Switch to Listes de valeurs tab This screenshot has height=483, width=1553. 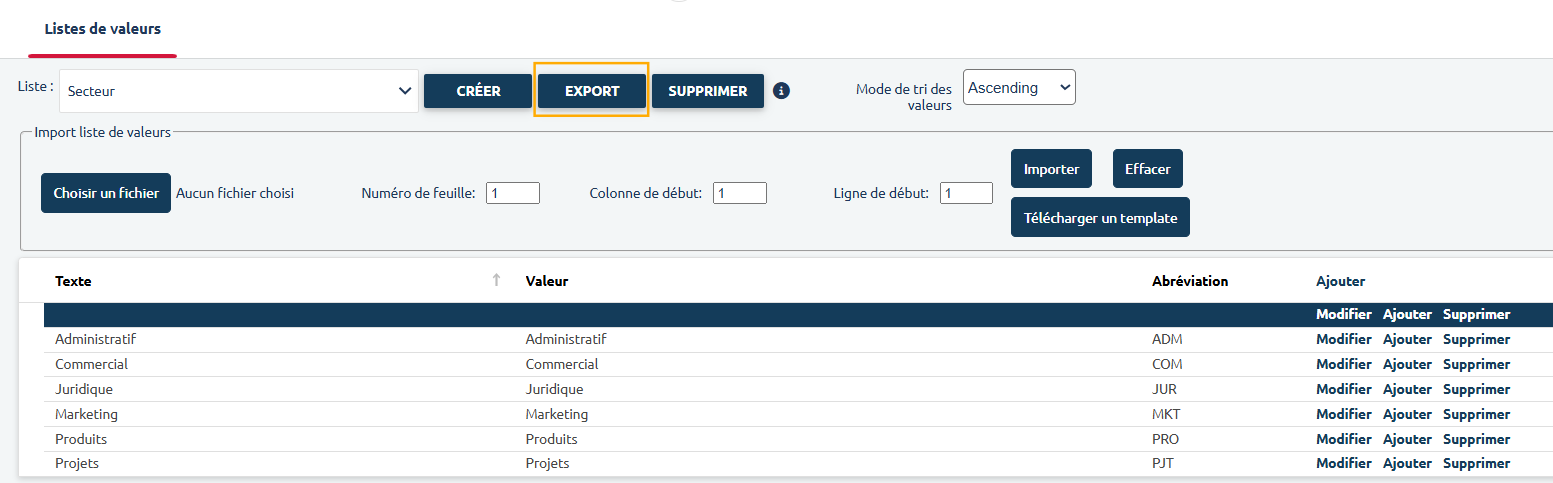coord(103,29)
